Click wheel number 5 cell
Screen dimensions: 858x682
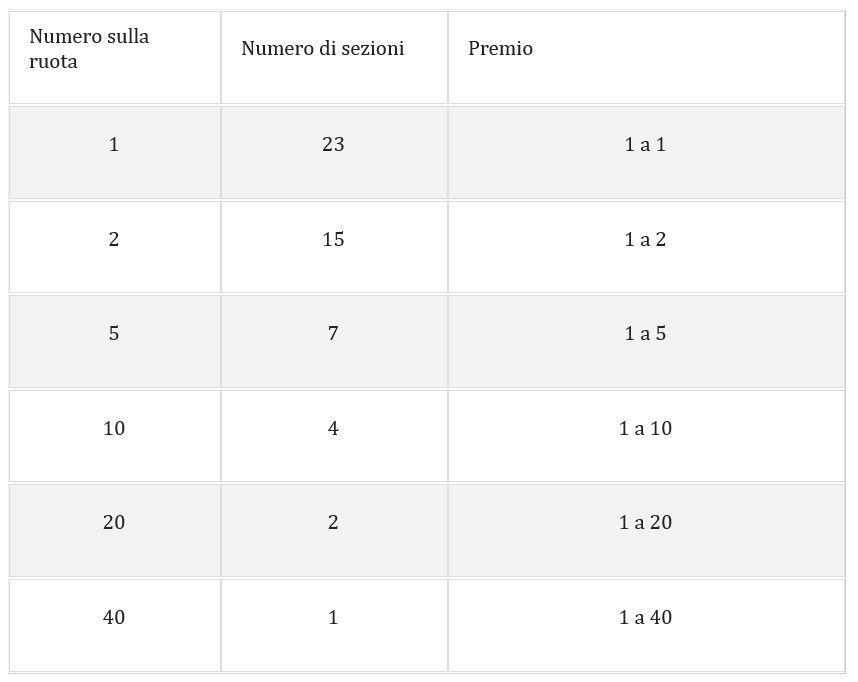(114, 334)
